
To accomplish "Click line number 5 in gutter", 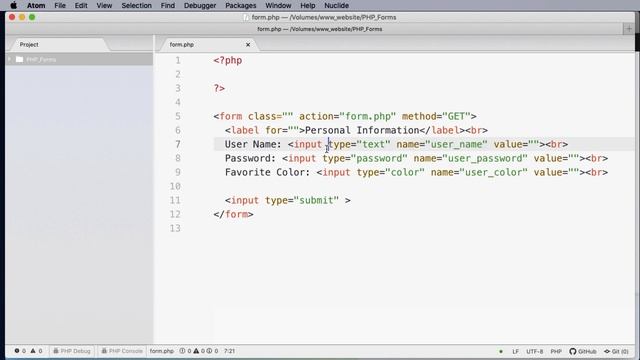I will [178, 116].
